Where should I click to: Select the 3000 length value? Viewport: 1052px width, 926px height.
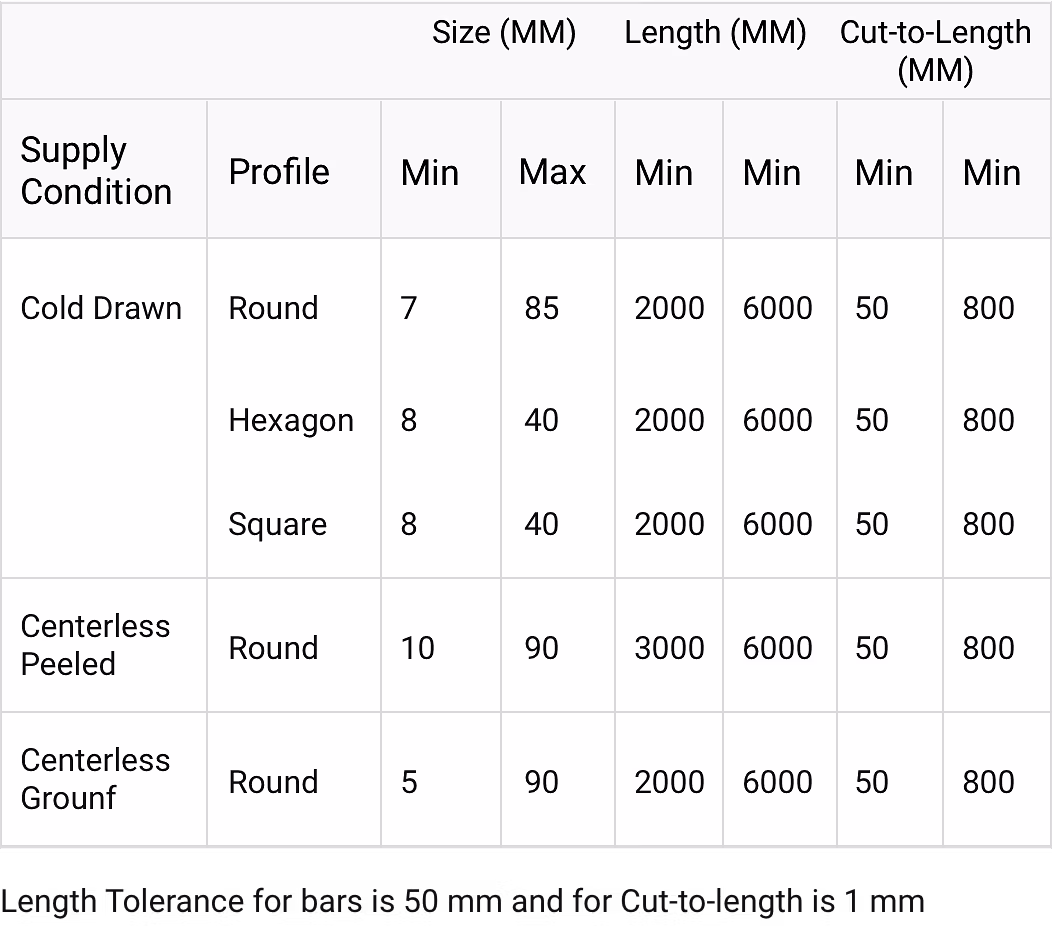[669, 648]
